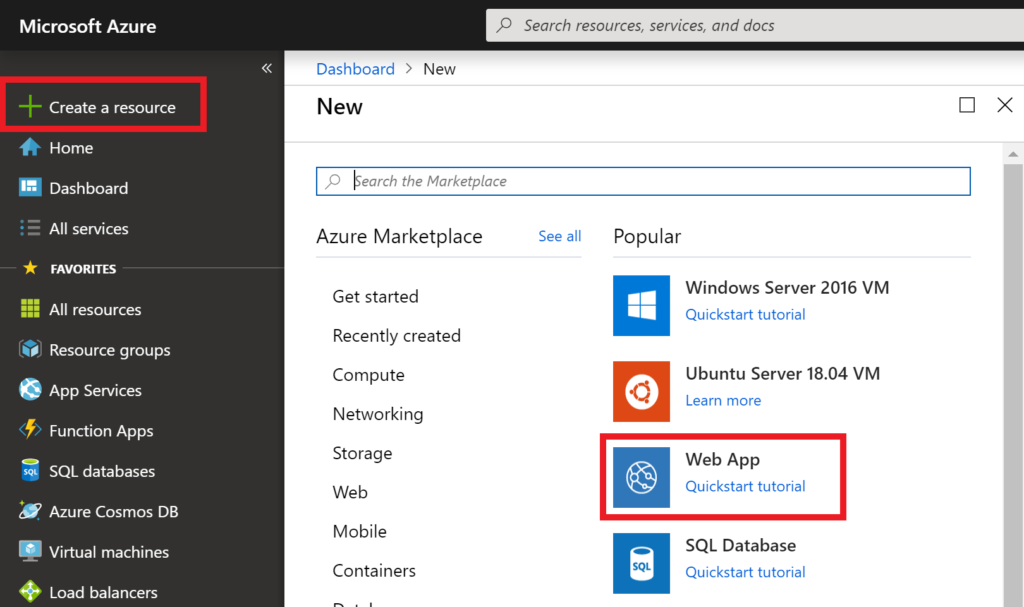Select All resources in favorites
The height and width of the screenshot is (607, 1024).
tap(95, 310)
